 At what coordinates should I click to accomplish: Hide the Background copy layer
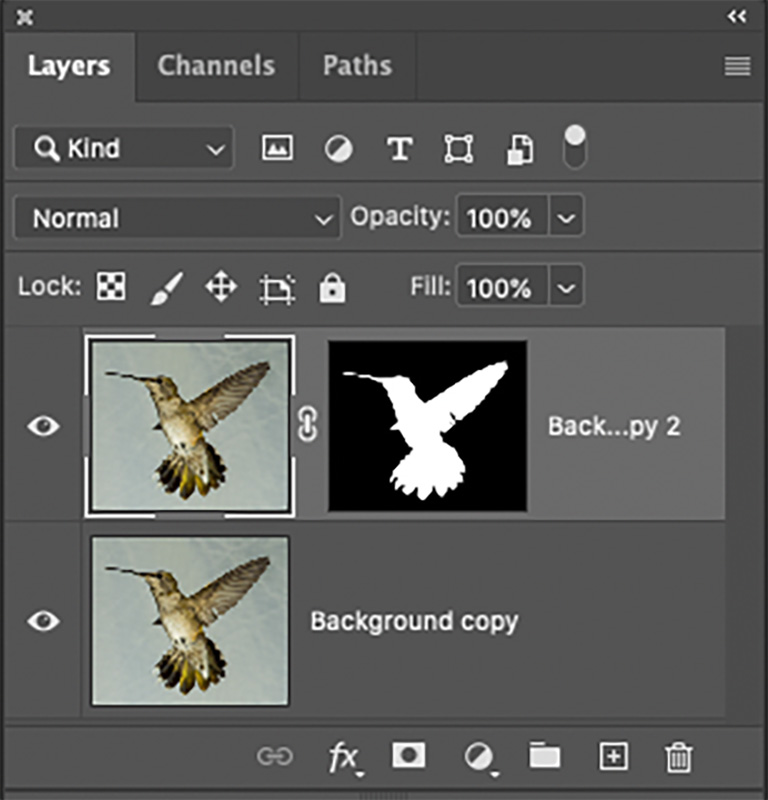click(42, 621)
